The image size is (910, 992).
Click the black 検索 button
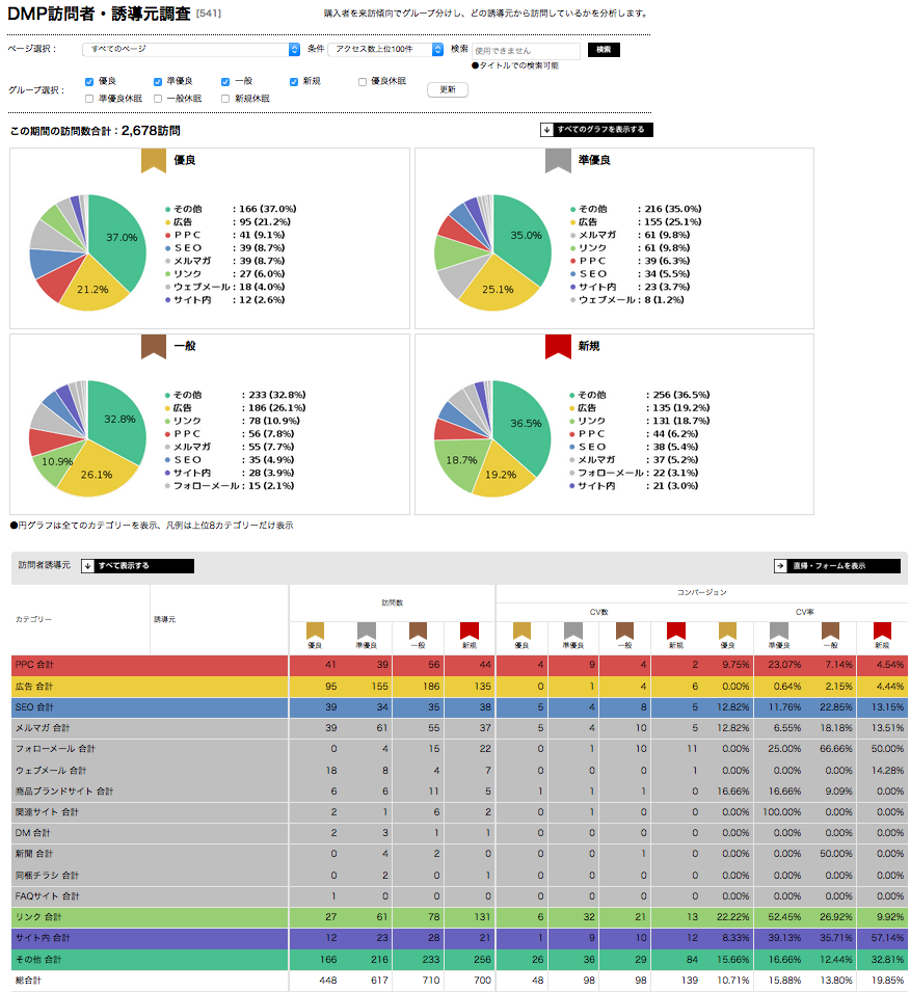pos(604,50)
